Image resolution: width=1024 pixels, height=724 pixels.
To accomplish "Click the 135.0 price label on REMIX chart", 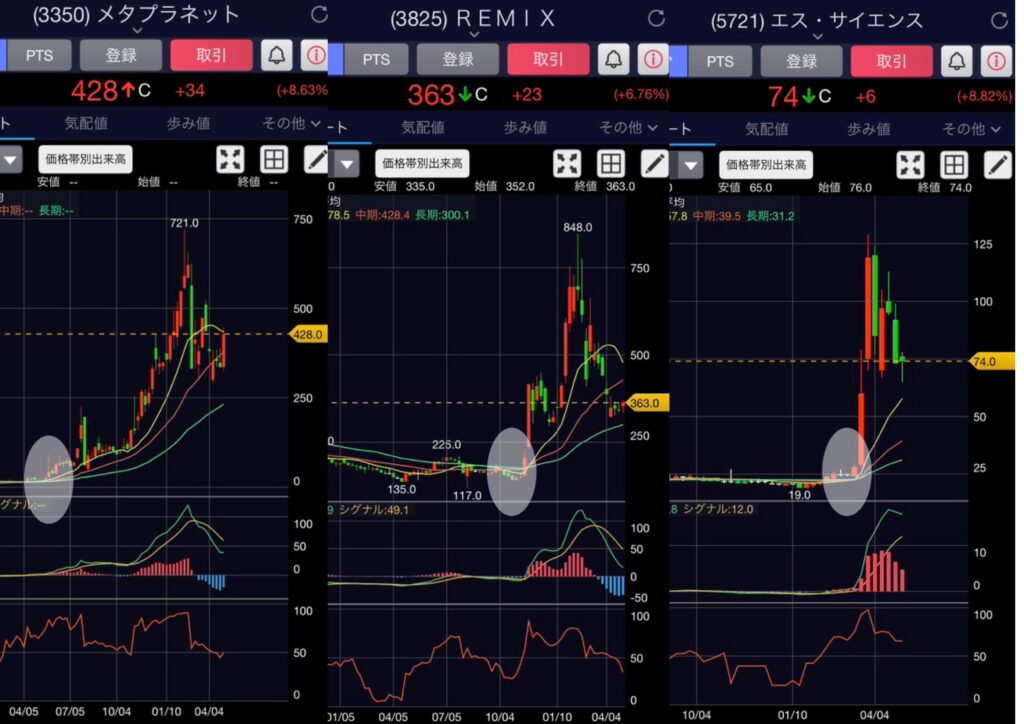I will (402, 489).
